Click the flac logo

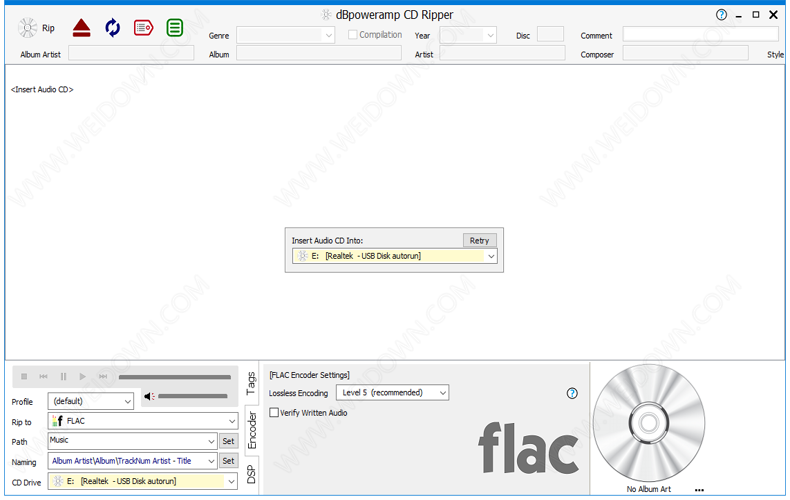point(528,448)
